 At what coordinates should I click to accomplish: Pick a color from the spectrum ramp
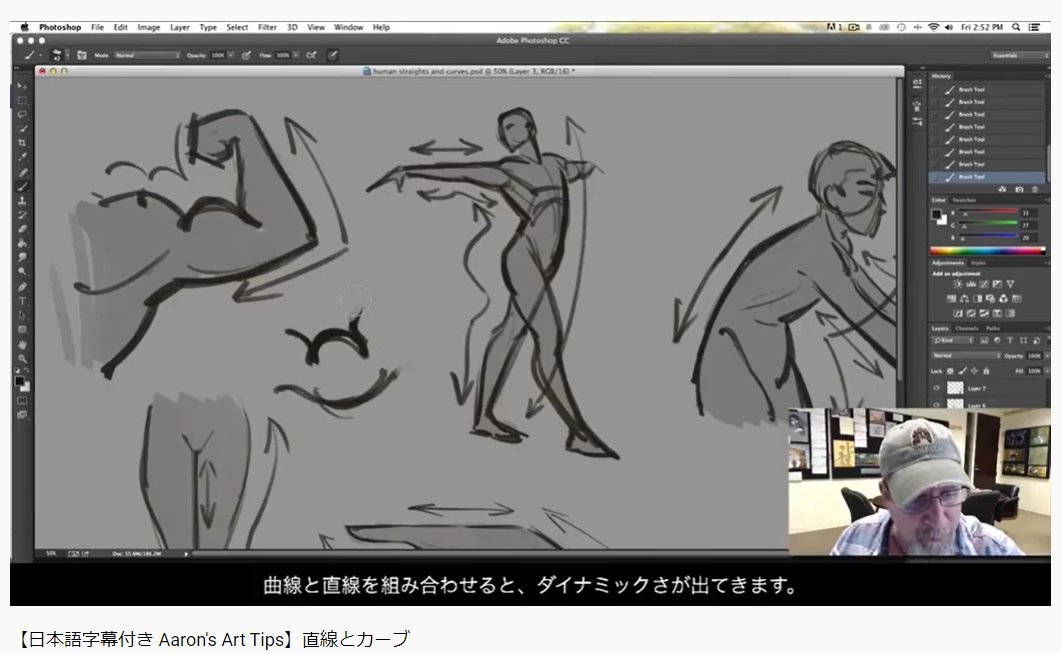(987, 251)
